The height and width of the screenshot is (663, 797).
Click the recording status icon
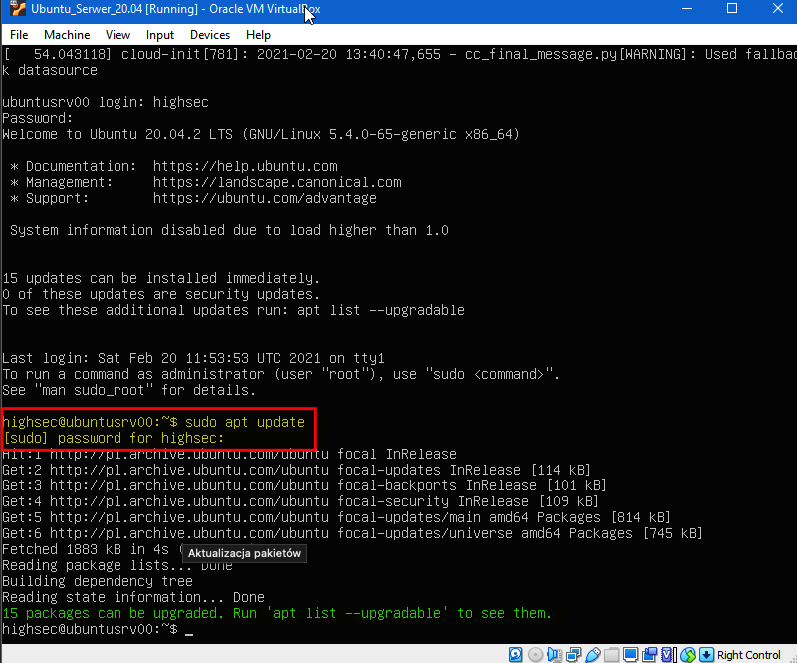[x=649, y=655]
